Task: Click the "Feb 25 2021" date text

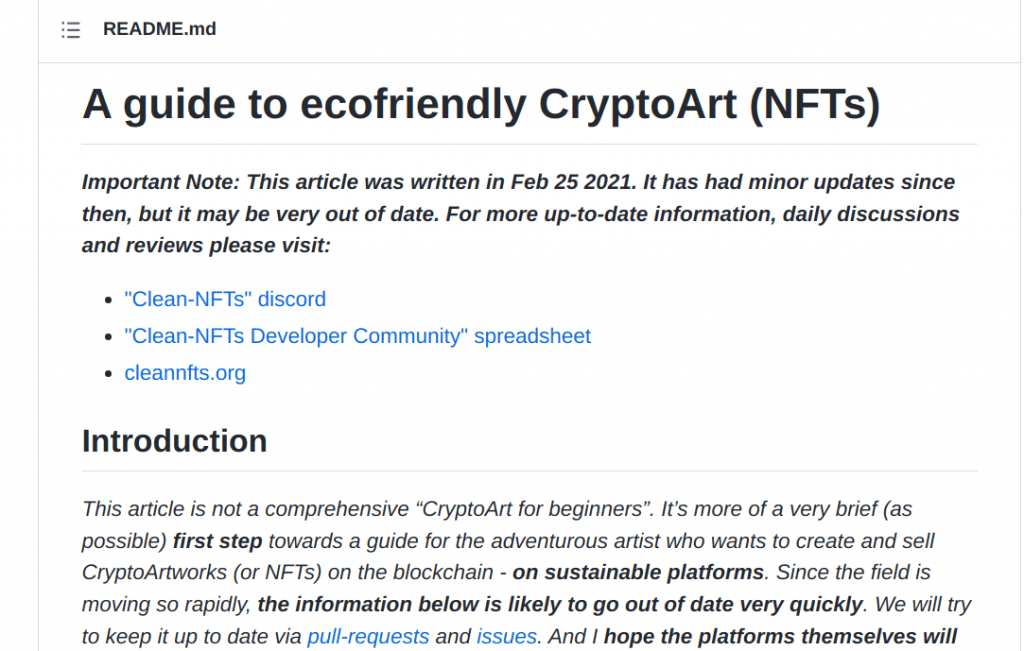Action: coord(573,182)
